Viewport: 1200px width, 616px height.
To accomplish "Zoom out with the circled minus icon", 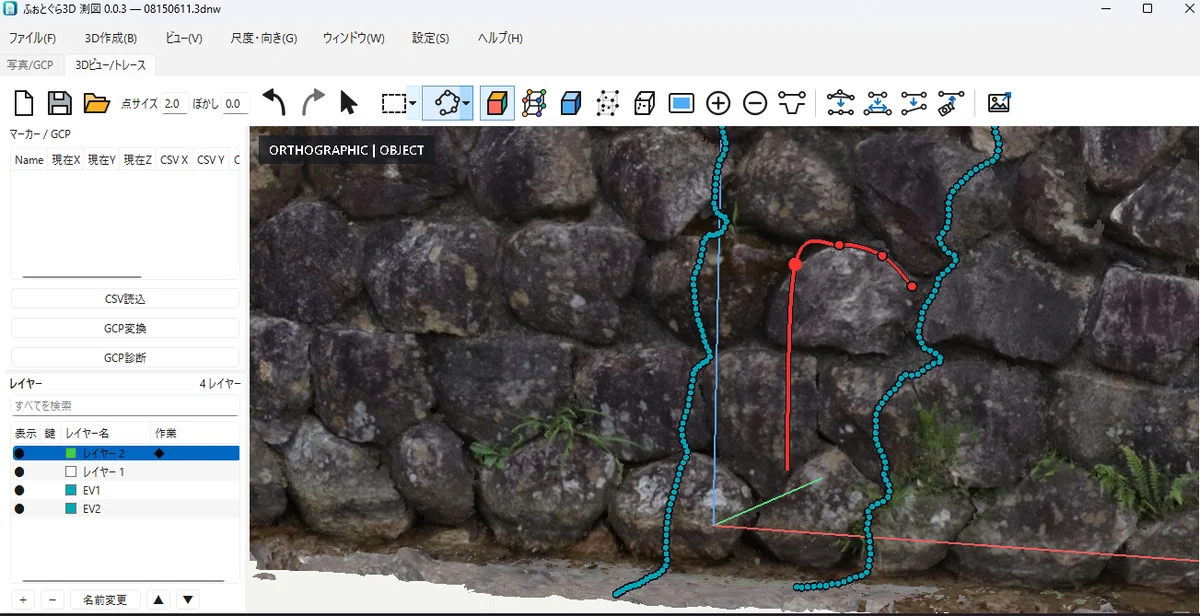I will [x=755, y=102].
